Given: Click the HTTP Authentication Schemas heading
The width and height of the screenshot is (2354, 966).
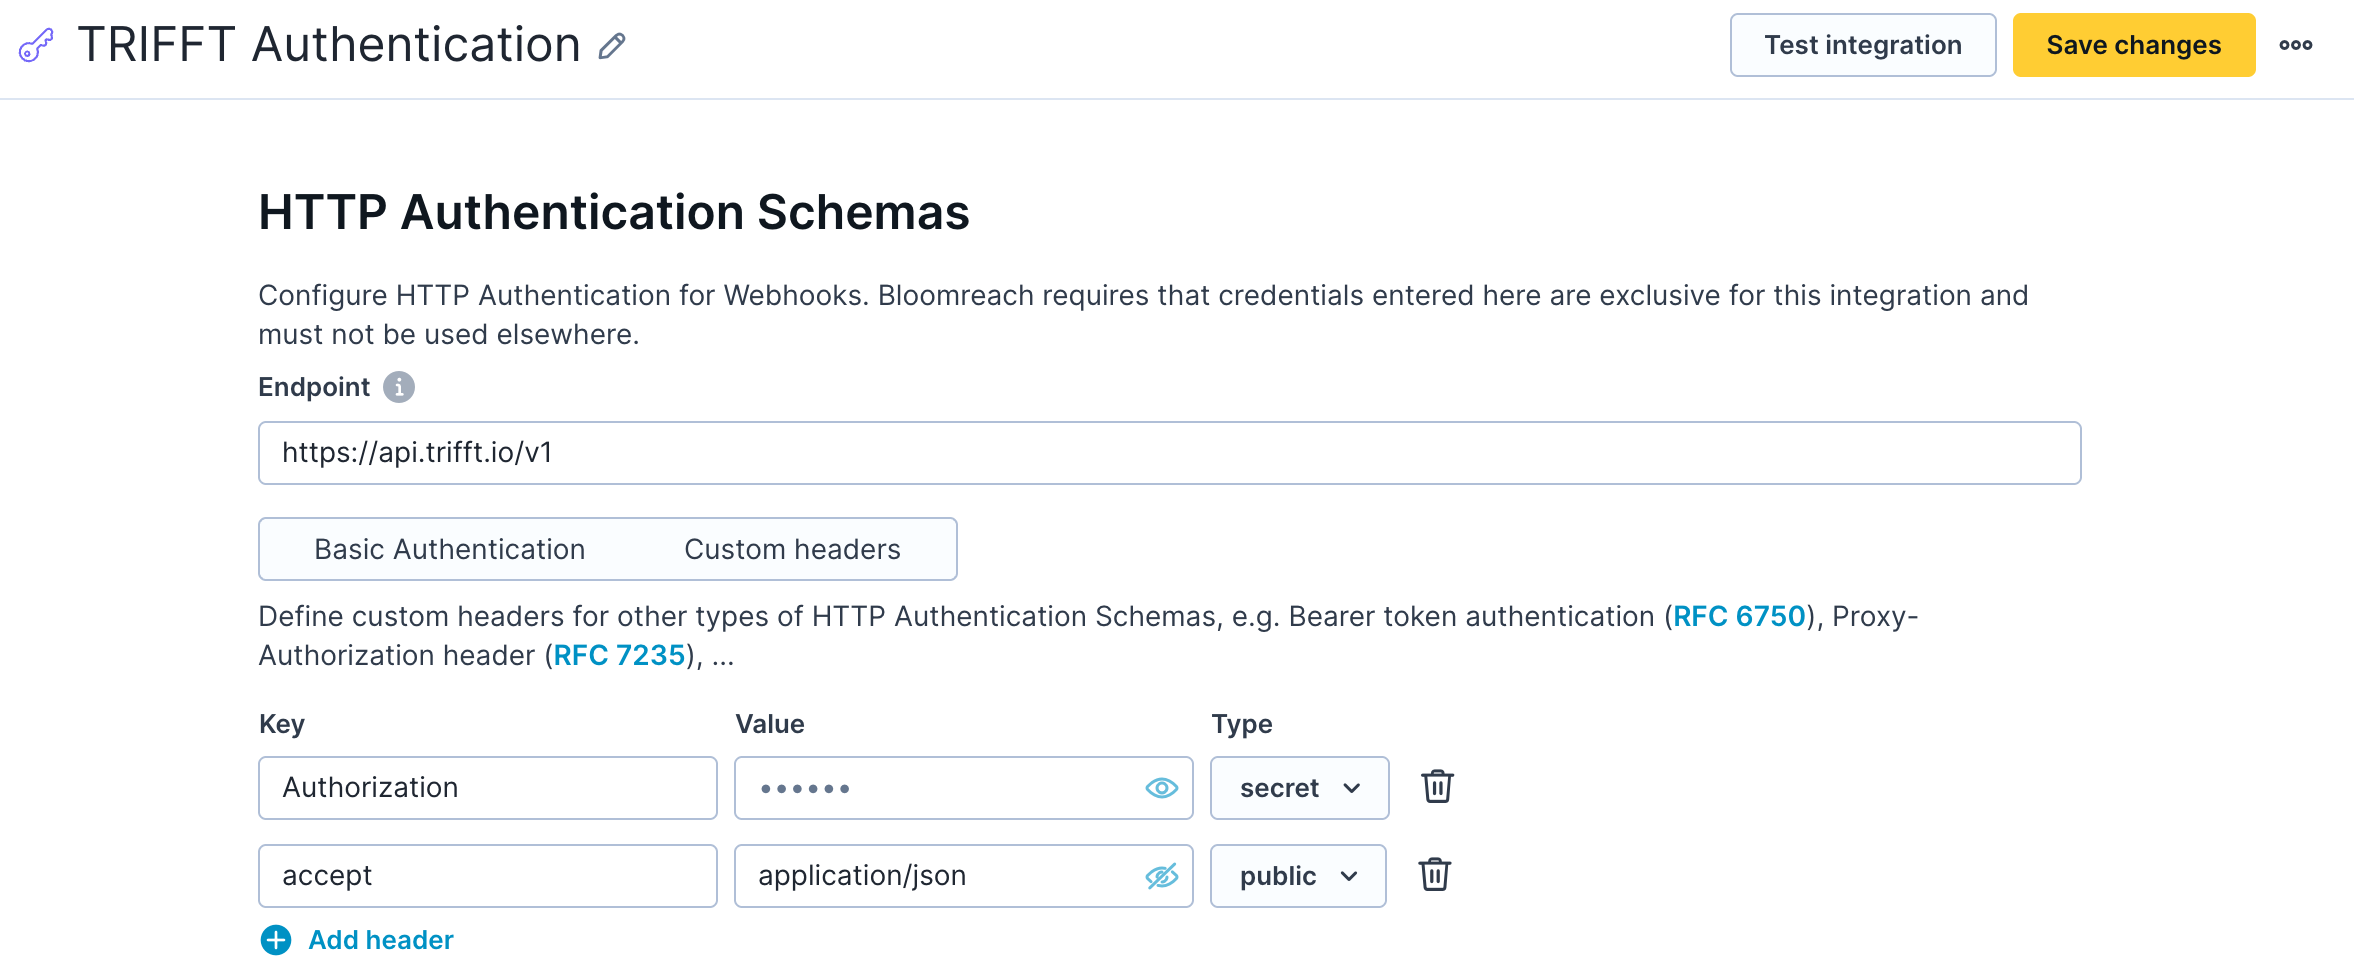Looking at the screenshot, I should [614, 212].
